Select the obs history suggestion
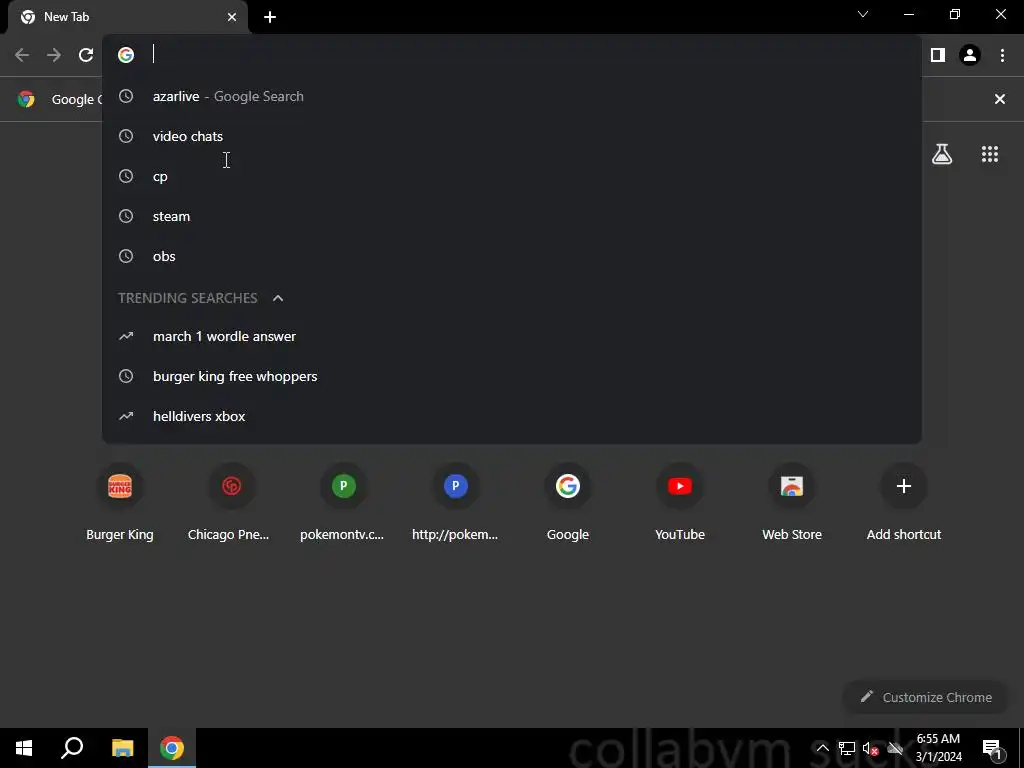The height and width of the screenshot is (768, 1024). coord(512,256)
